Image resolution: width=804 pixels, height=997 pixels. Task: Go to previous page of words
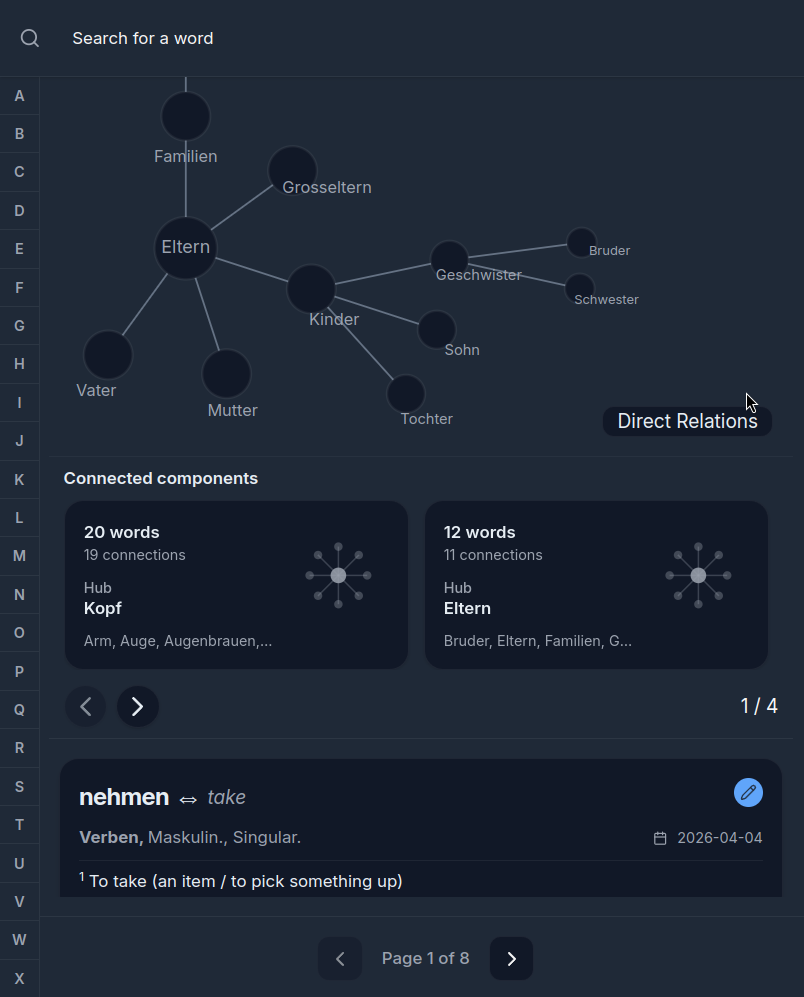(x=340, y=958)
